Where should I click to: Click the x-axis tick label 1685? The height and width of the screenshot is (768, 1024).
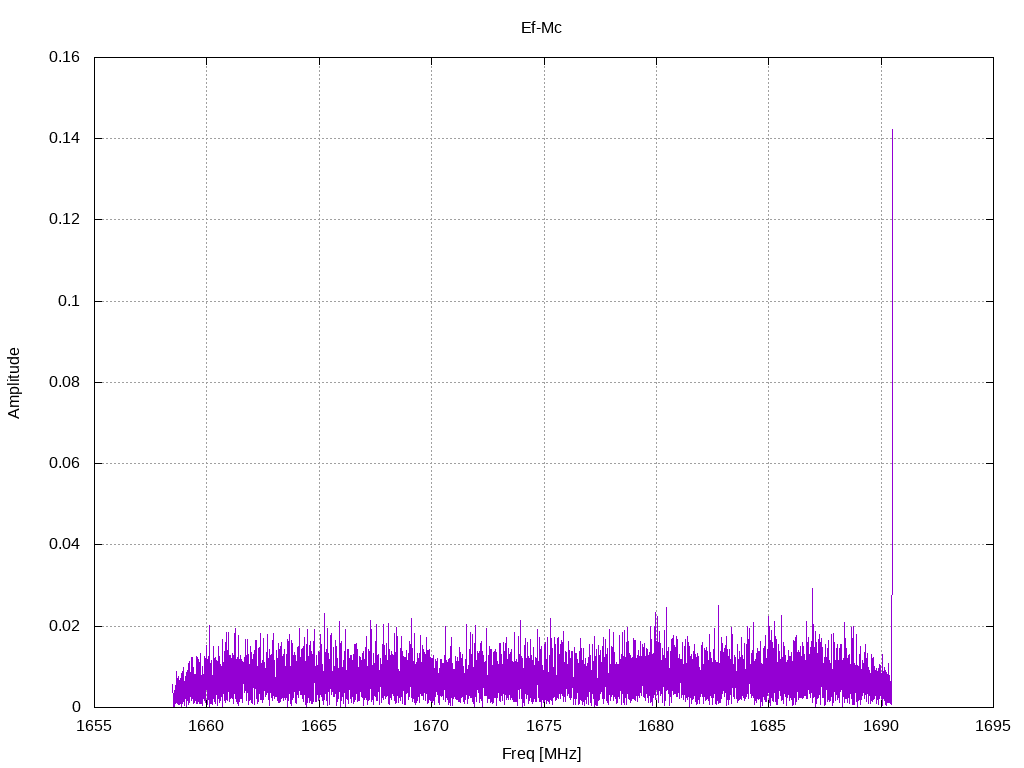769,726
